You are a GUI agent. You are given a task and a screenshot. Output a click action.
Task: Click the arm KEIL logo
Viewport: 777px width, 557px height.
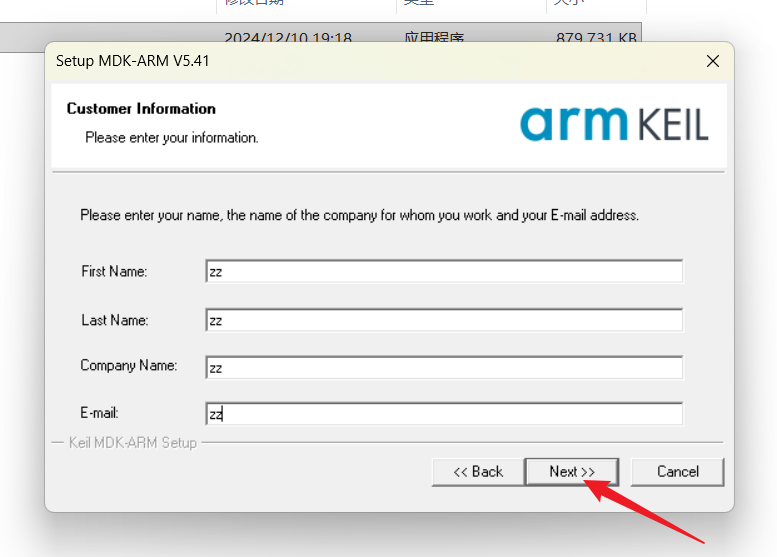614,124
